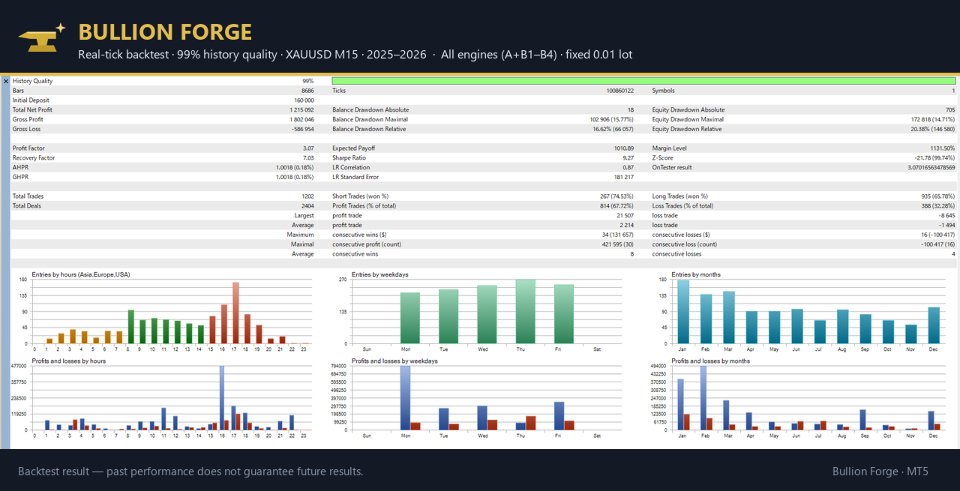Screen dimensions: 960x491
Task: Click the OnTester result value
Action: click(x=931, y=168)
